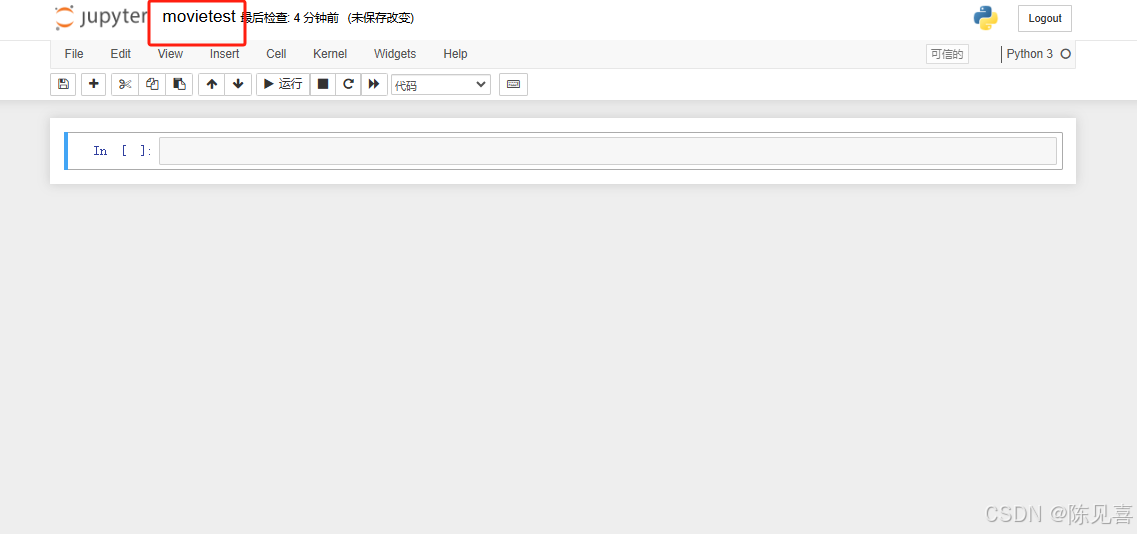Open the command palette keyboard icon

513,84
